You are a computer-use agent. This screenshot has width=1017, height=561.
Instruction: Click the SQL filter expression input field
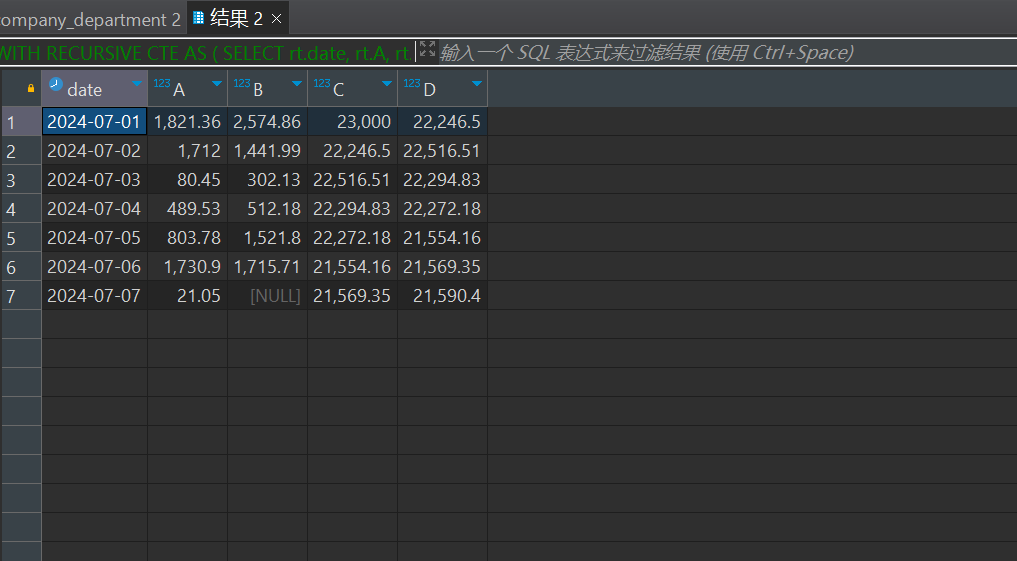[726, 53]
